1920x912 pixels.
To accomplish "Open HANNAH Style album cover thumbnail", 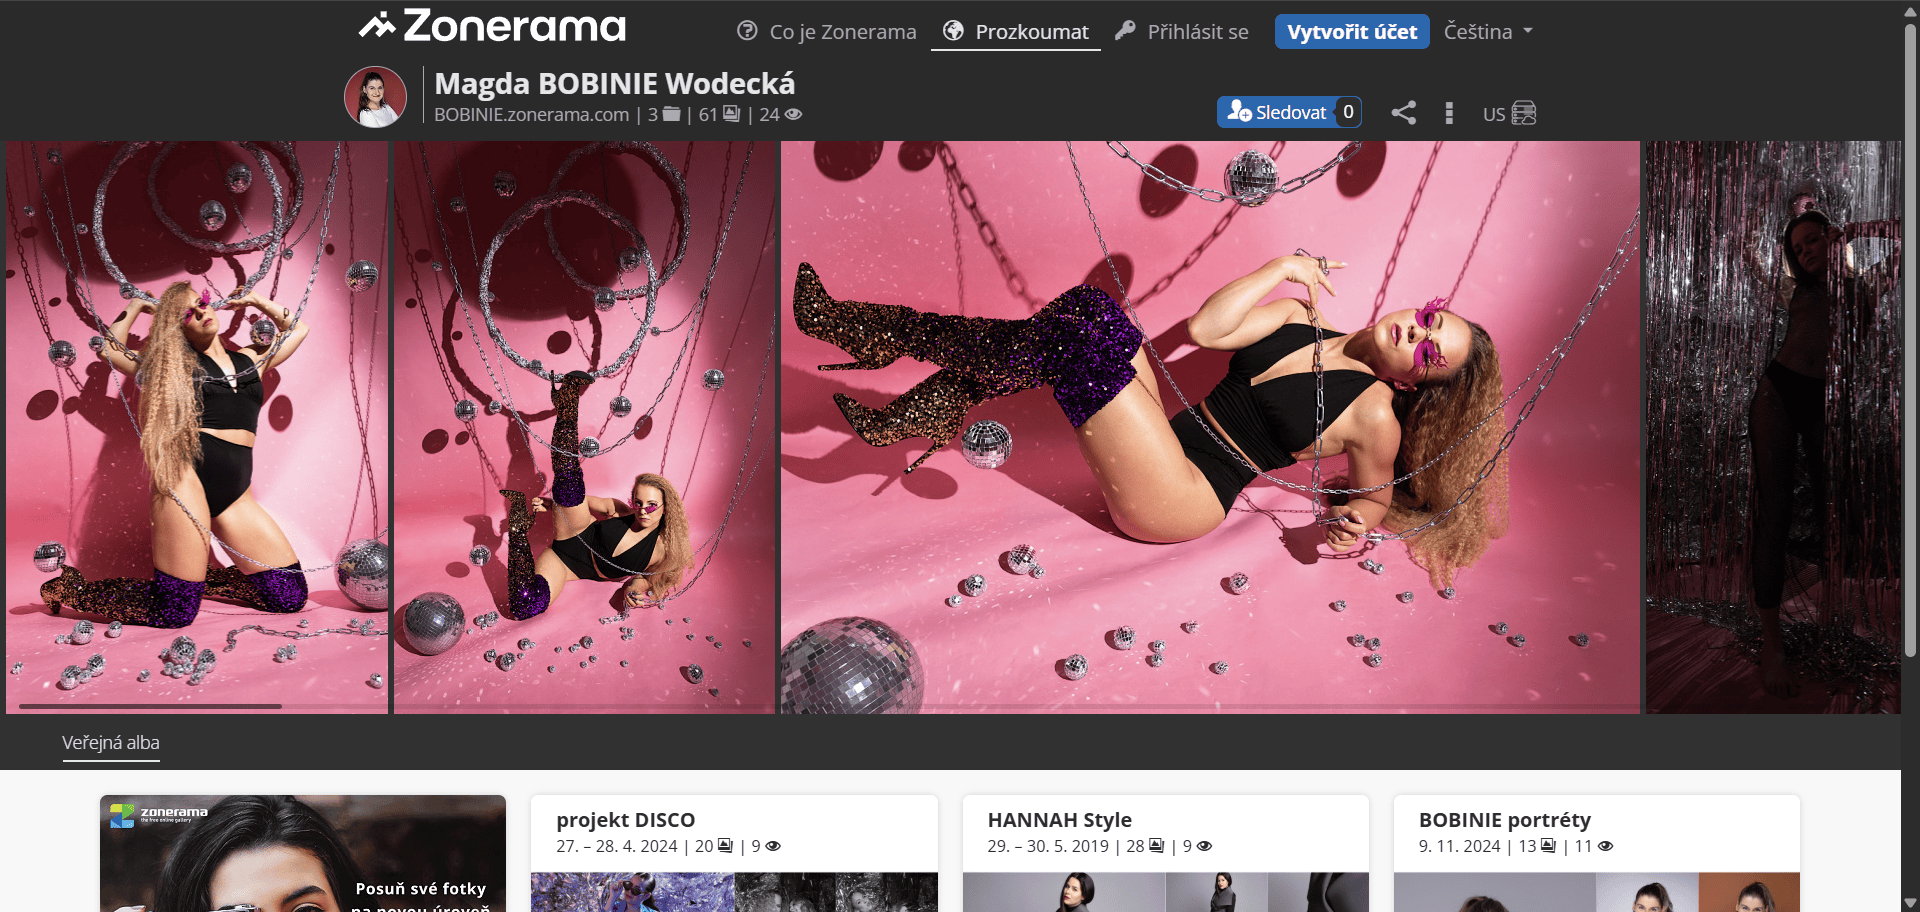I will point(1165,892).
